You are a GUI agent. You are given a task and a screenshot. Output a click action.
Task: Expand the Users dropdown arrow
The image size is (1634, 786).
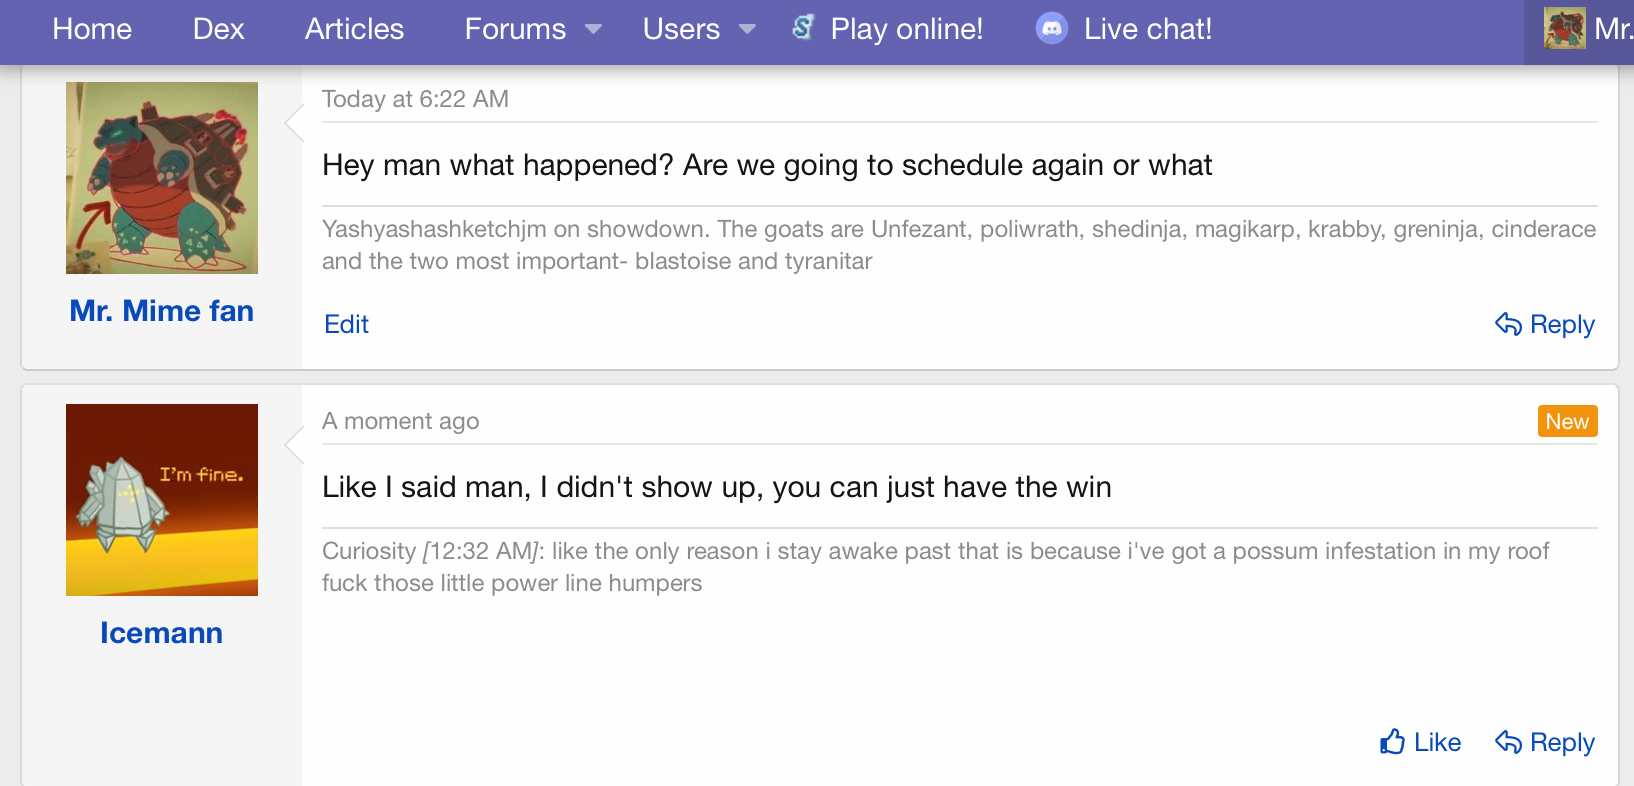[747, 30]
